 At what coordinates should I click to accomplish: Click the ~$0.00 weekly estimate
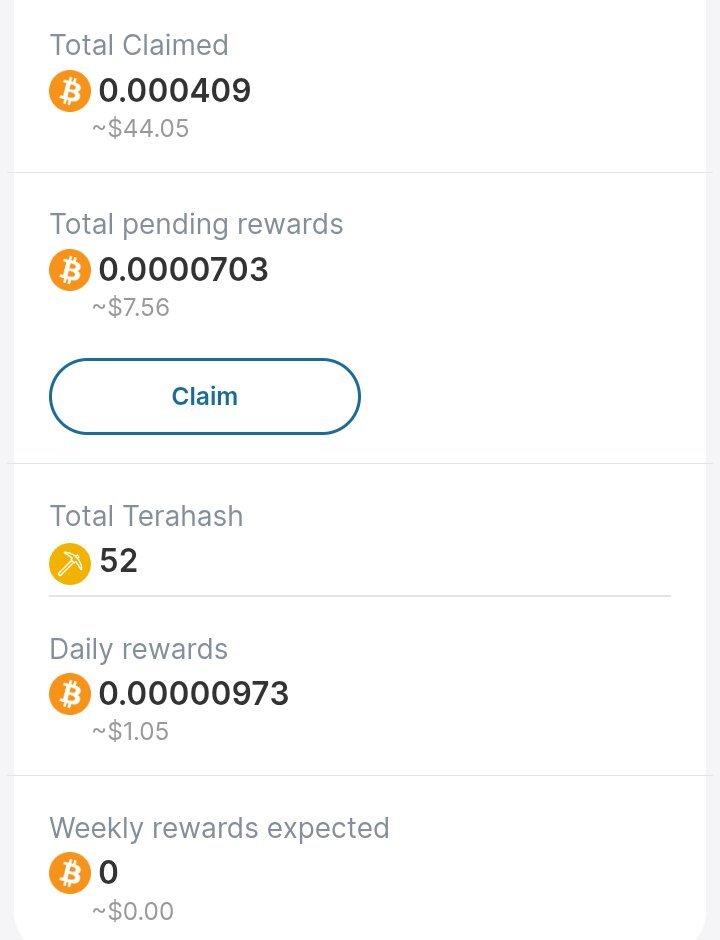132,911
